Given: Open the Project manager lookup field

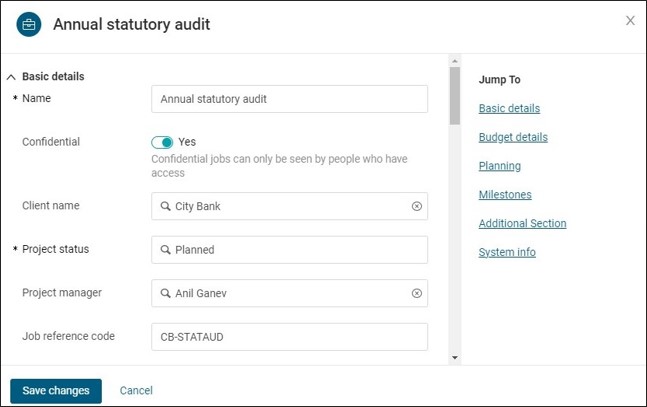Looking at the screenshot, I should point(289,293).
